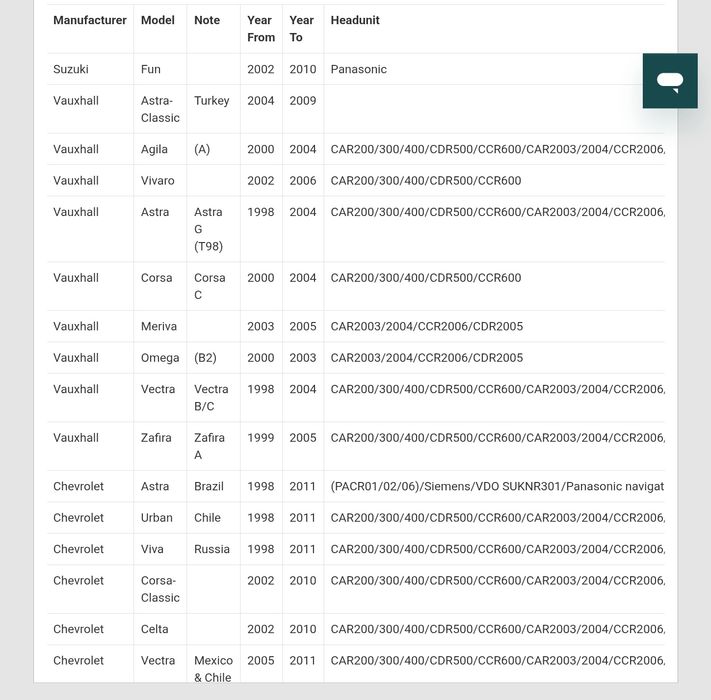This screenshot has height=700, width=711.
Task: Select the Year To column header
Action: click(302, 29)
